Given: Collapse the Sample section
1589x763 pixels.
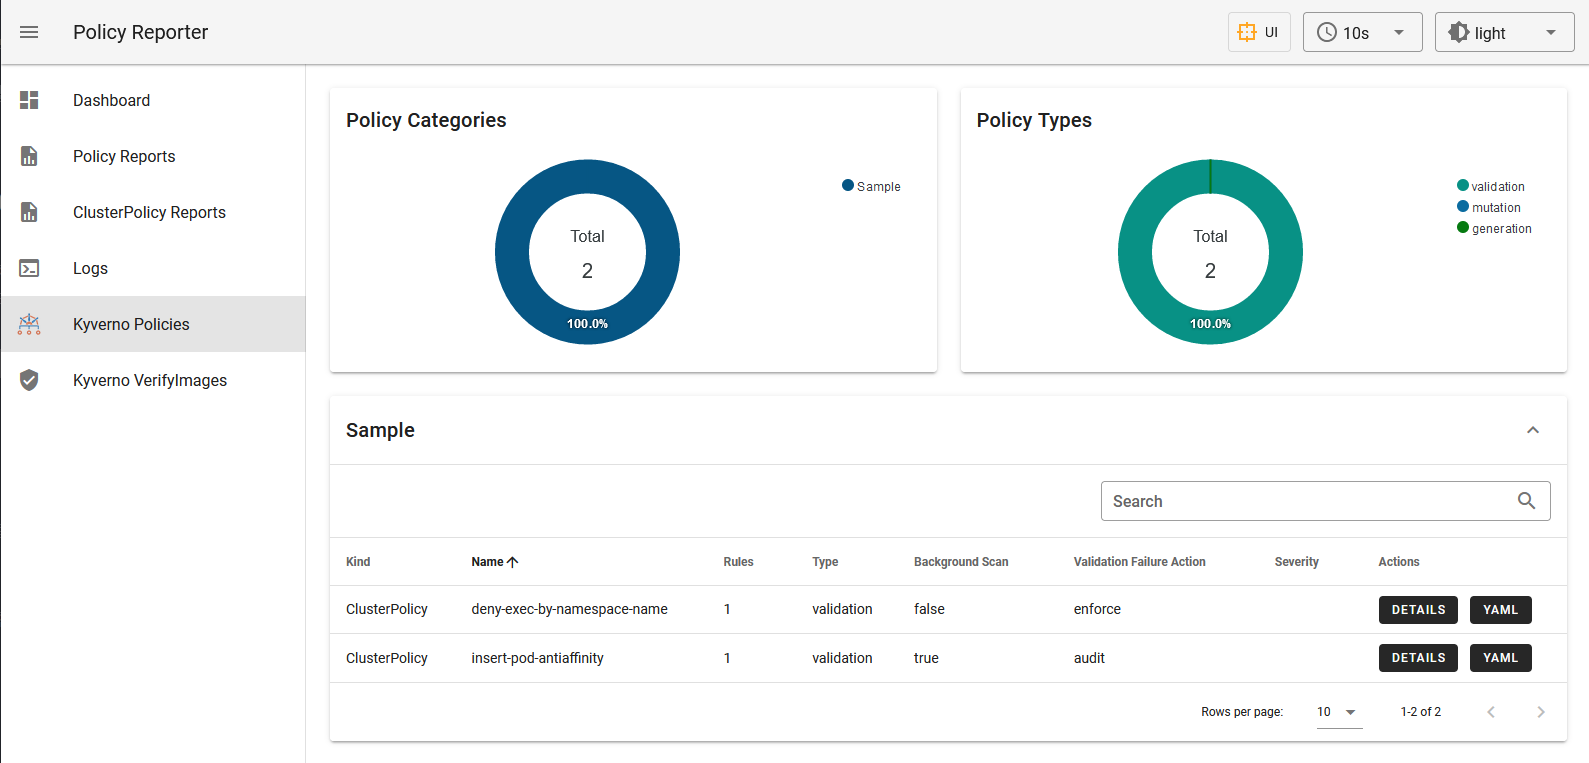Looking at the screenshot, I should tap(1533, 430).
